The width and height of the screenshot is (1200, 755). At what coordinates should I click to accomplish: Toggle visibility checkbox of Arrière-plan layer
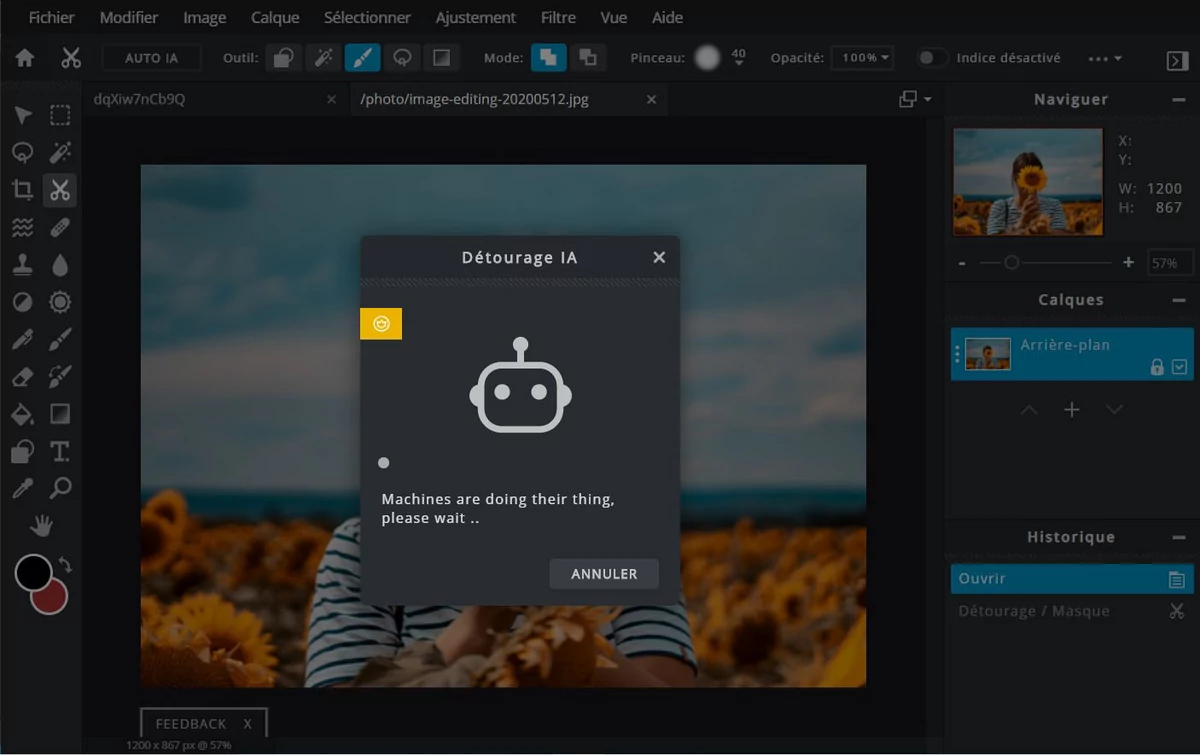coord(1180,367)
